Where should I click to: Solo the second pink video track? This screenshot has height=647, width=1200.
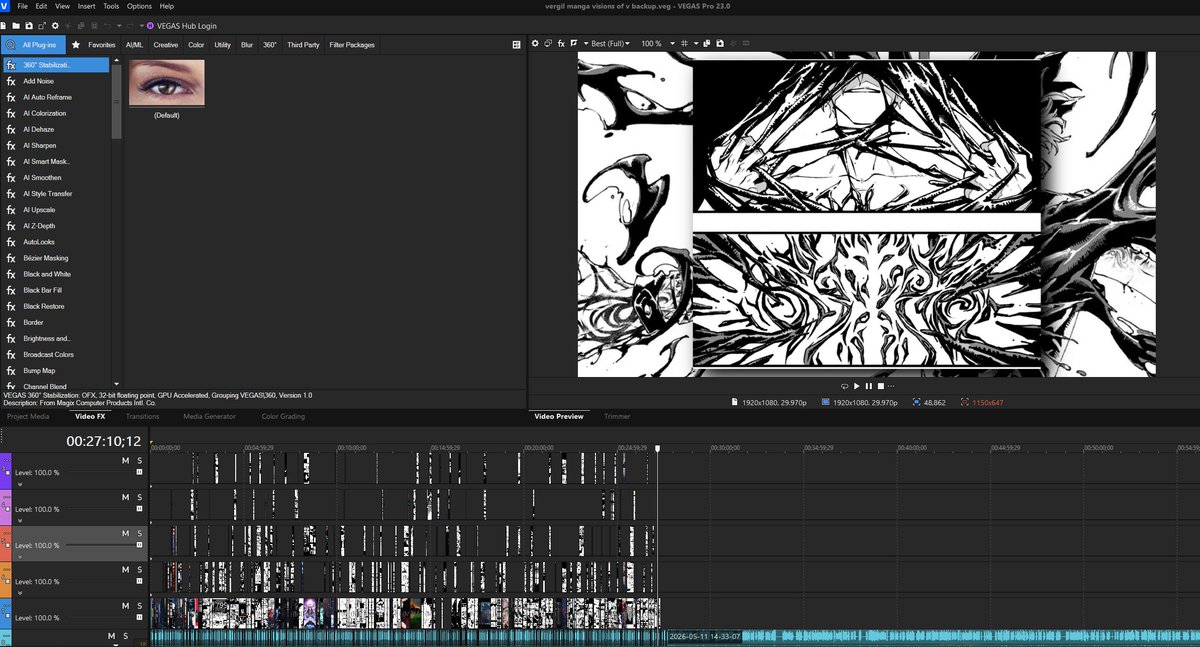[x=140, y=497]
